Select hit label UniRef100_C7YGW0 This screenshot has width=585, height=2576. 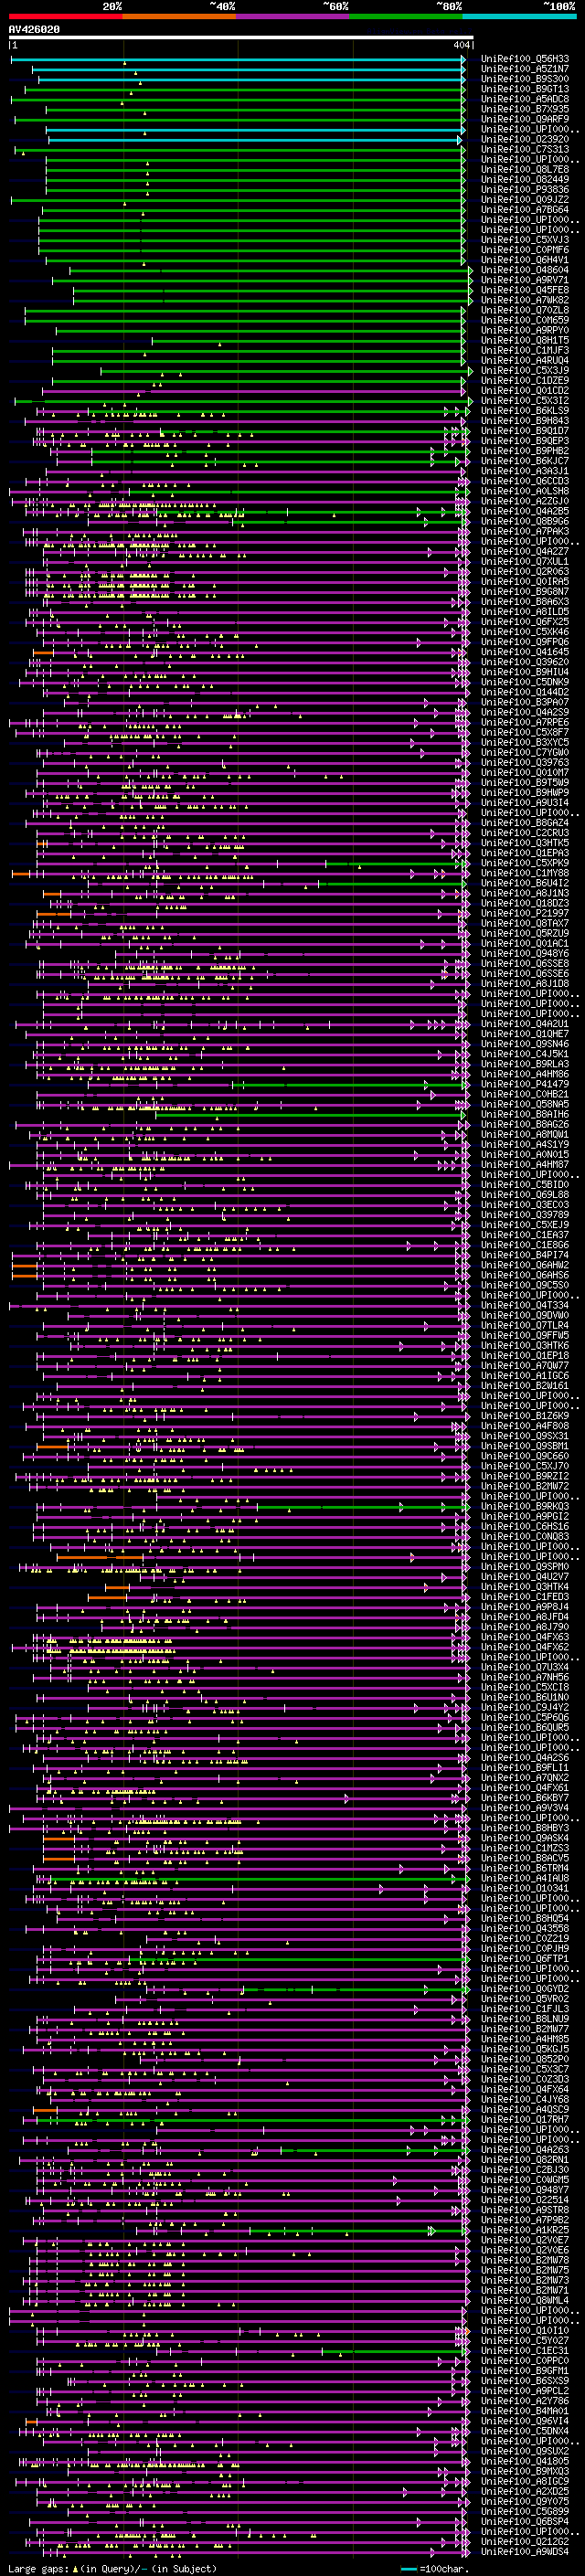(525, 752)
